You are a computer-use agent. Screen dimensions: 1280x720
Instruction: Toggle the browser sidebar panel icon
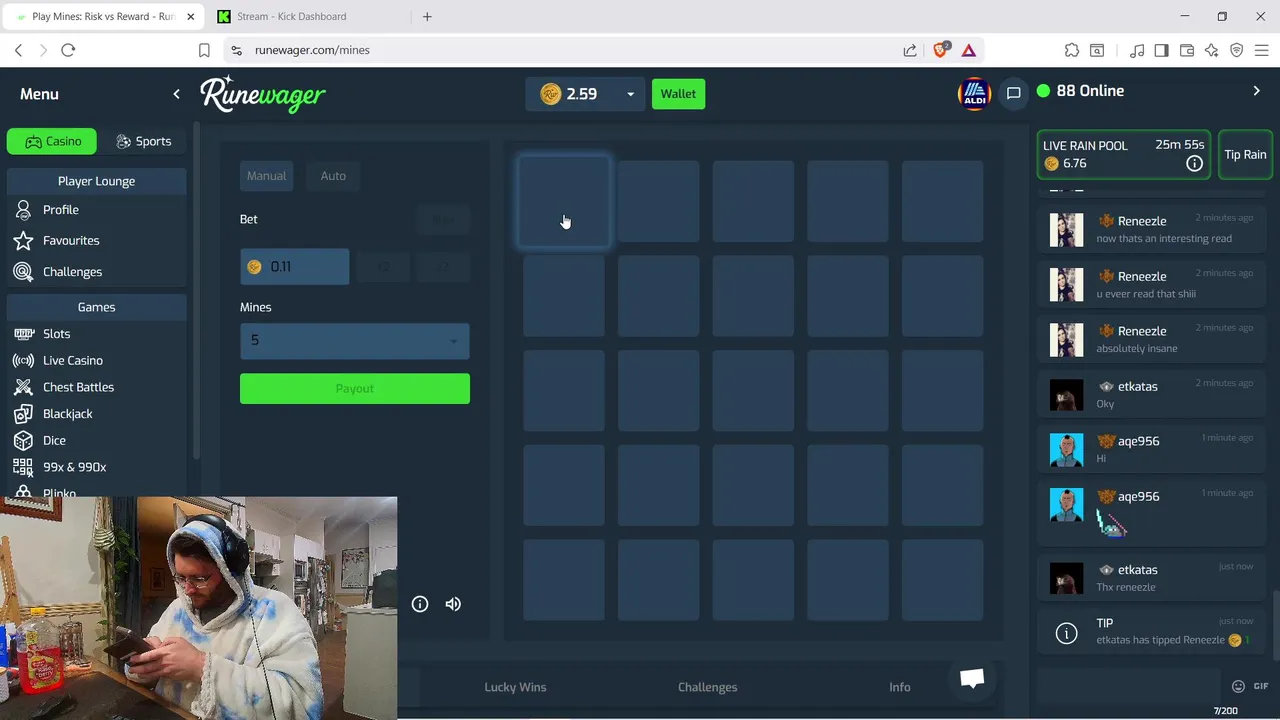coord(1161,50)
